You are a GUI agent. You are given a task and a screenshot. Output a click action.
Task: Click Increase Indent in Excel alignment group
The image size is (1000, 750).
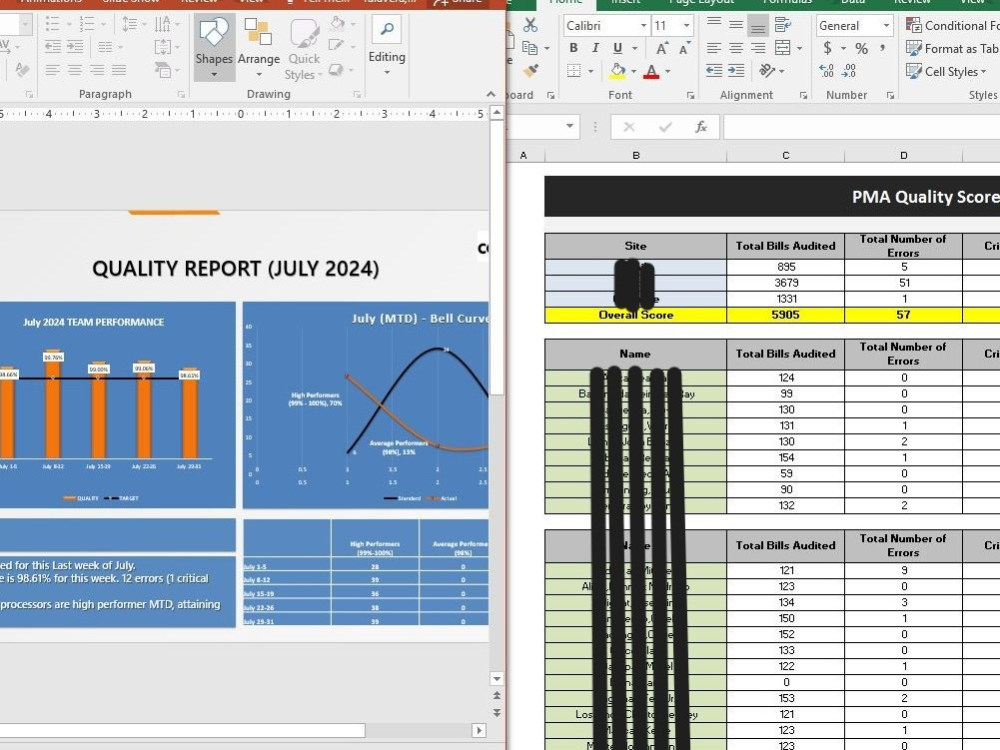736,71
